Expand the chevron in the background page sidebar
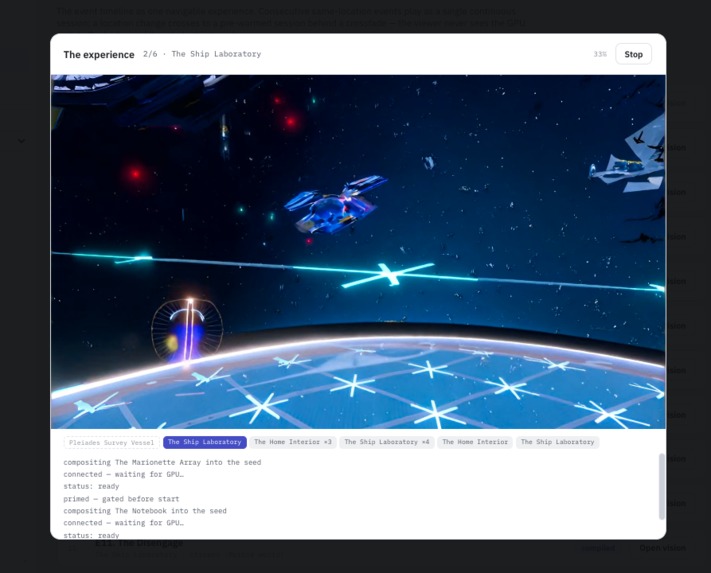 tap(21, 141)
